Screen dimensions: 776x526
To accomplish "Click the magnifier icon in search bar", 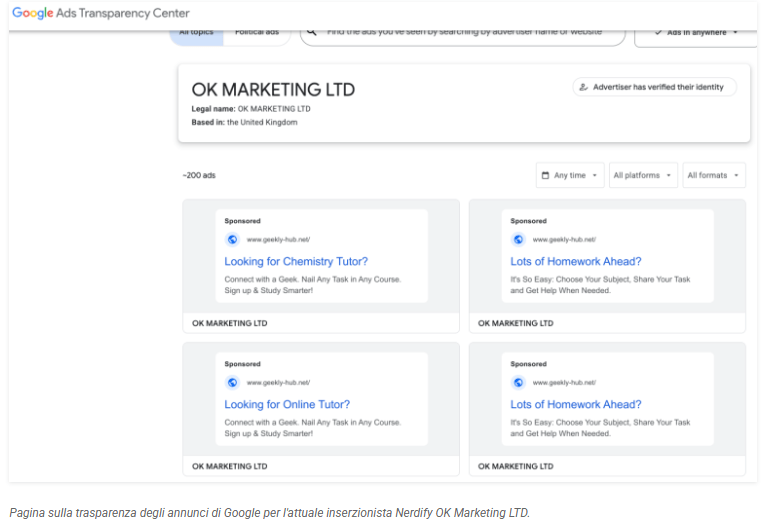I will 312,32.
